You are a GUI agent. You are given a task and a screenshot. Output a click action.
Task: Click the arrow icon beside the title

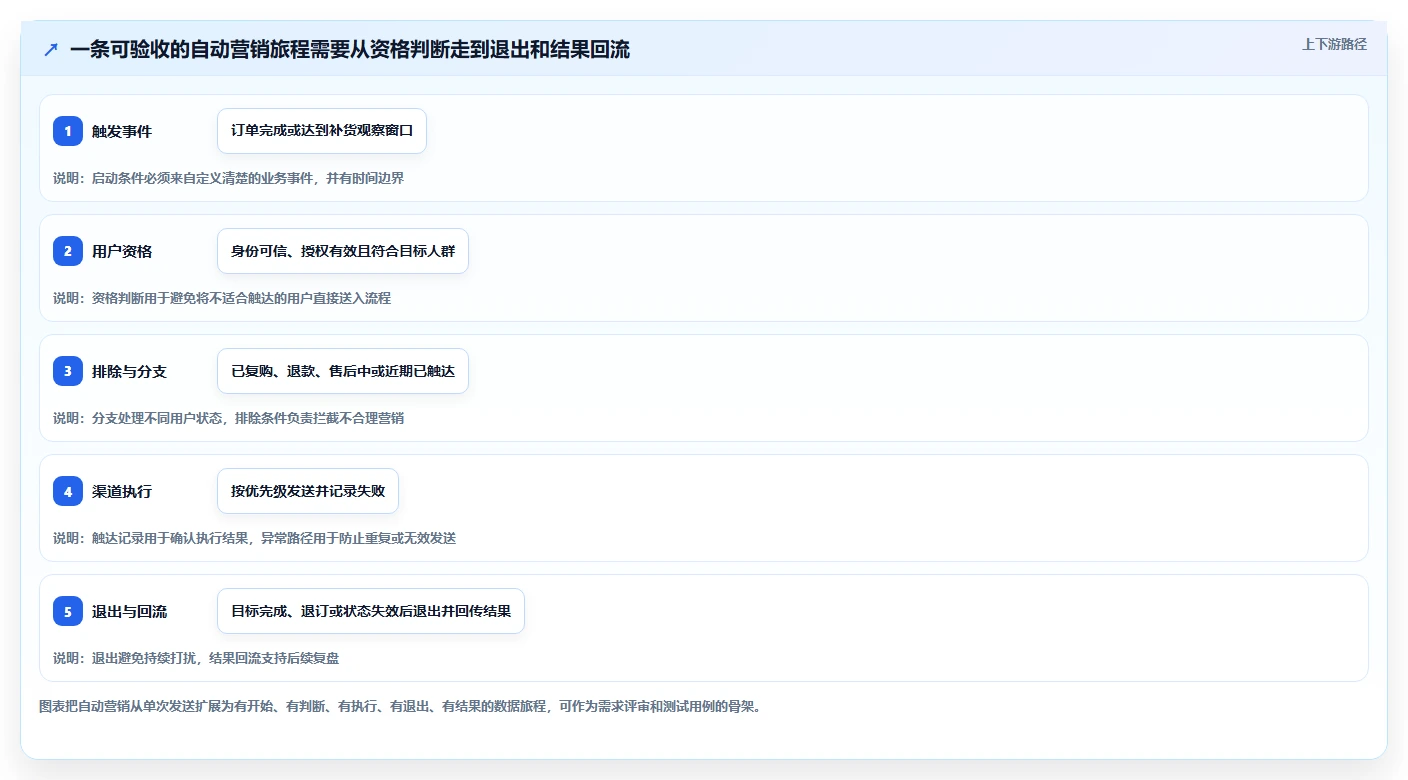pos(51,50)
